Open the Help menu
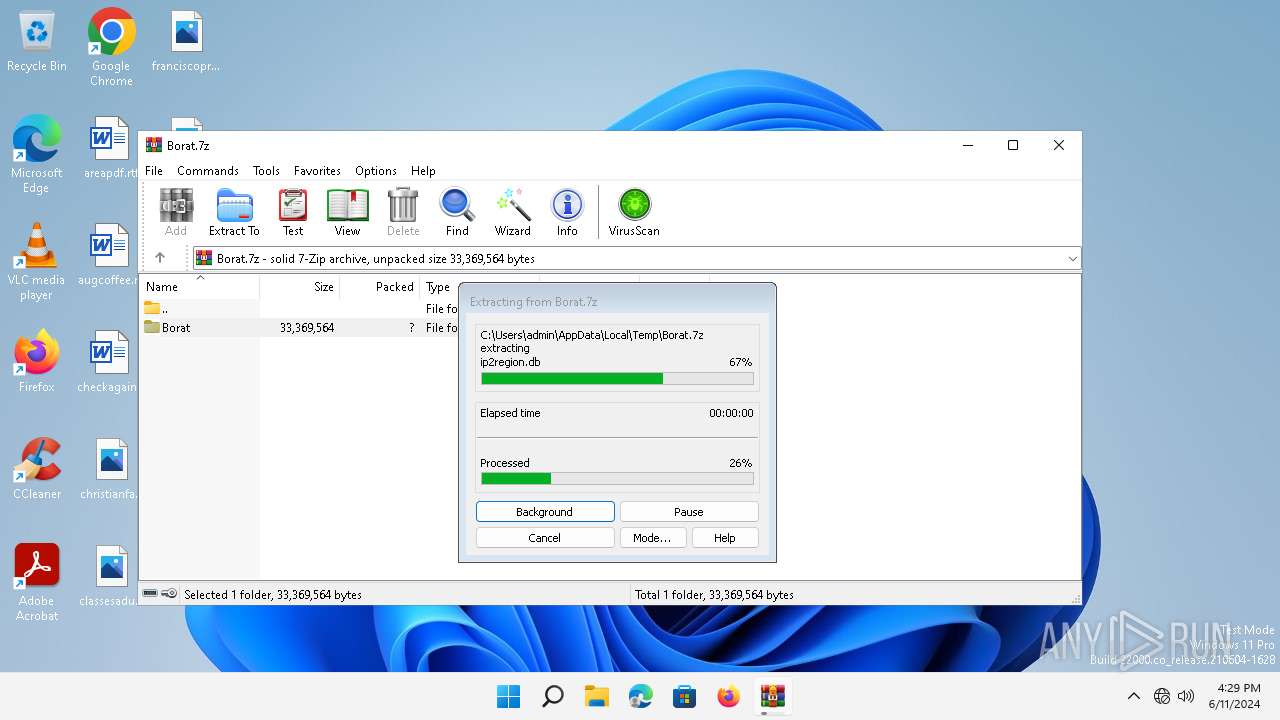Viewport: 1280px width, 720px height. click(x=423, y=171)
